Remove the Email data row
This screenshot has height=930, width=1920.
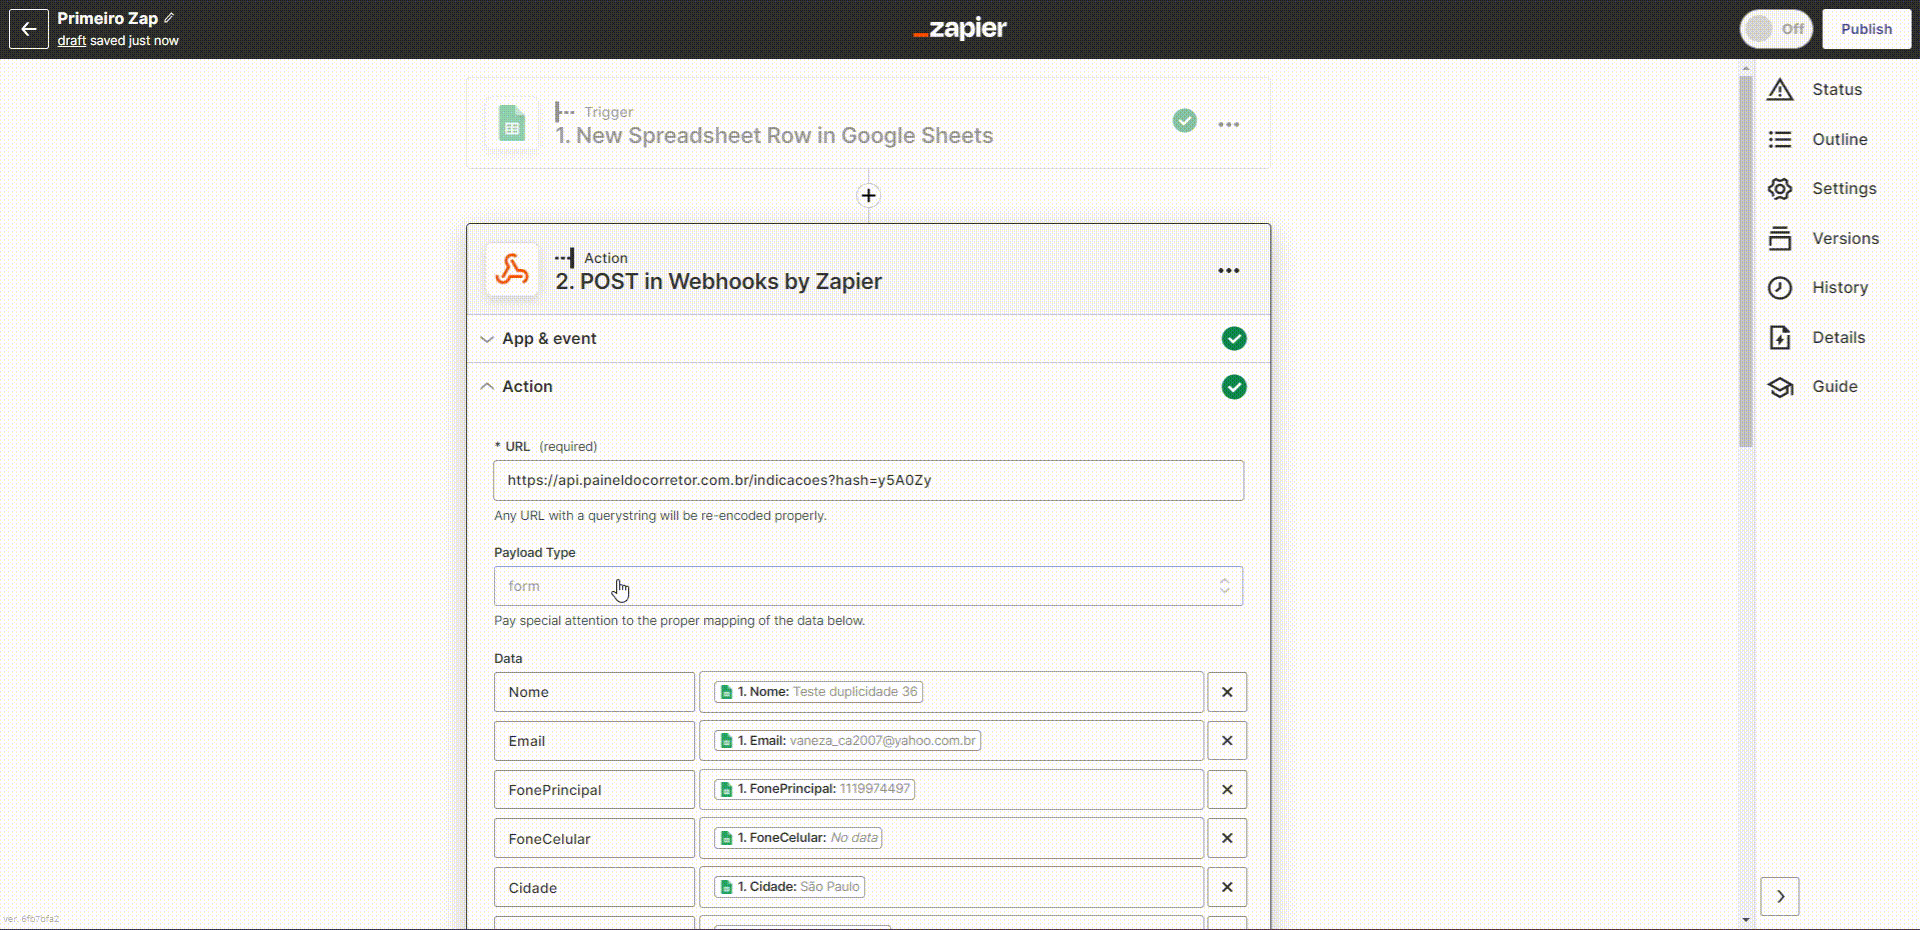(x=1227, y=741)
